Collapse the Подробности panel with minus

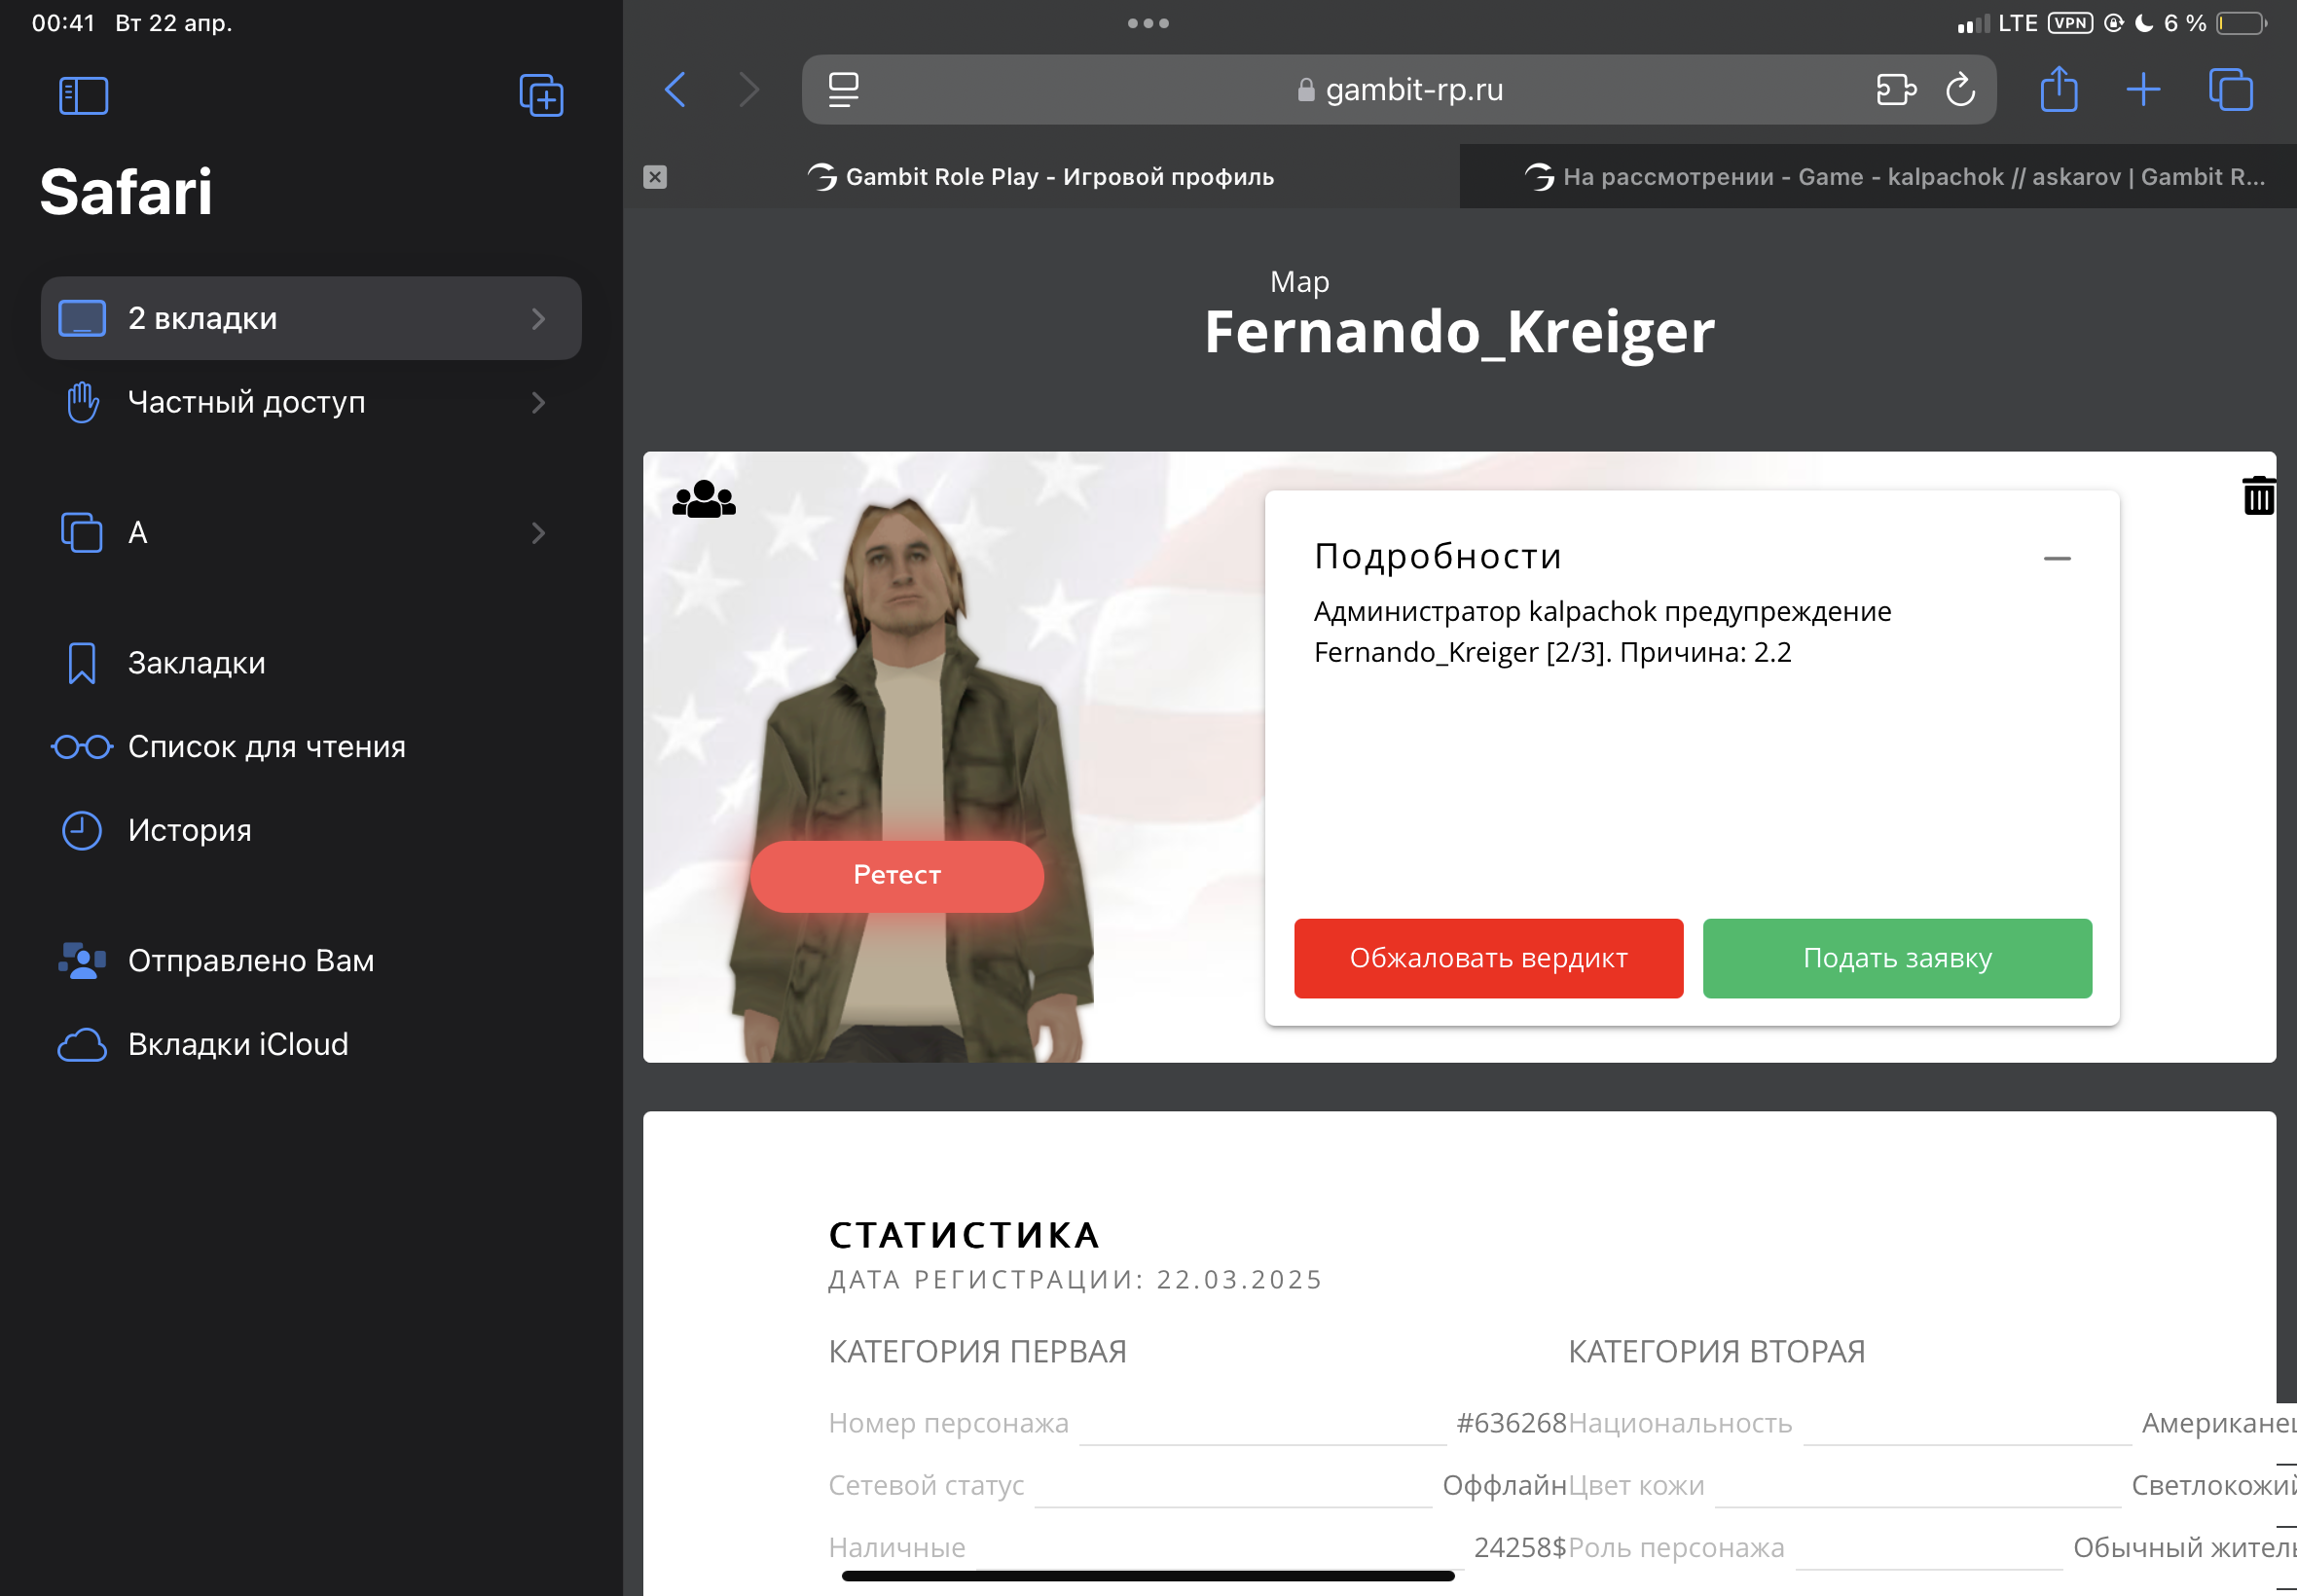click(x=2056, y=558)
